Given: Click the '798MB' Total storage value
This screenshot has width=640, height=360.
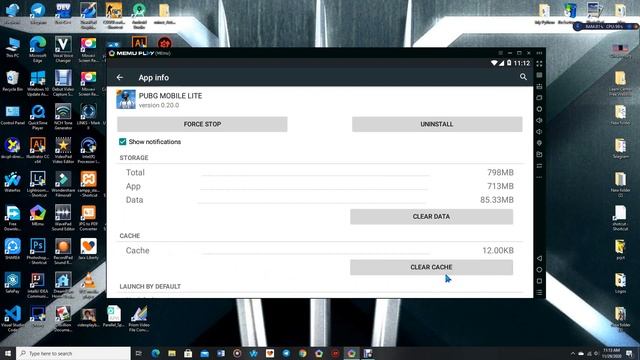Looking at the screenshot, I should coord(500,173).
